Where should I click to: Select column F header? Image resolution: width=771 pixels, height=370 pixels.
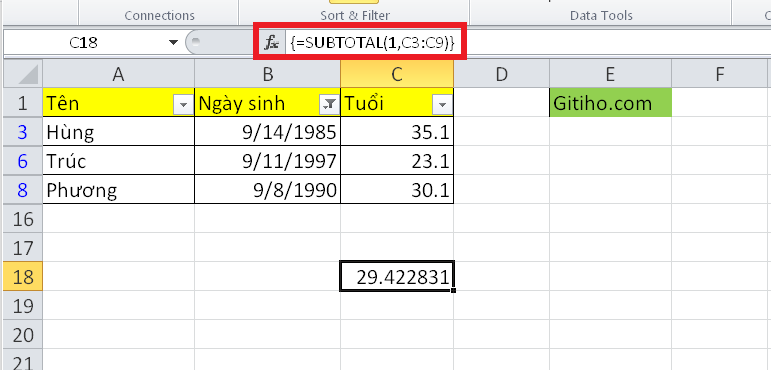(720, 74)
